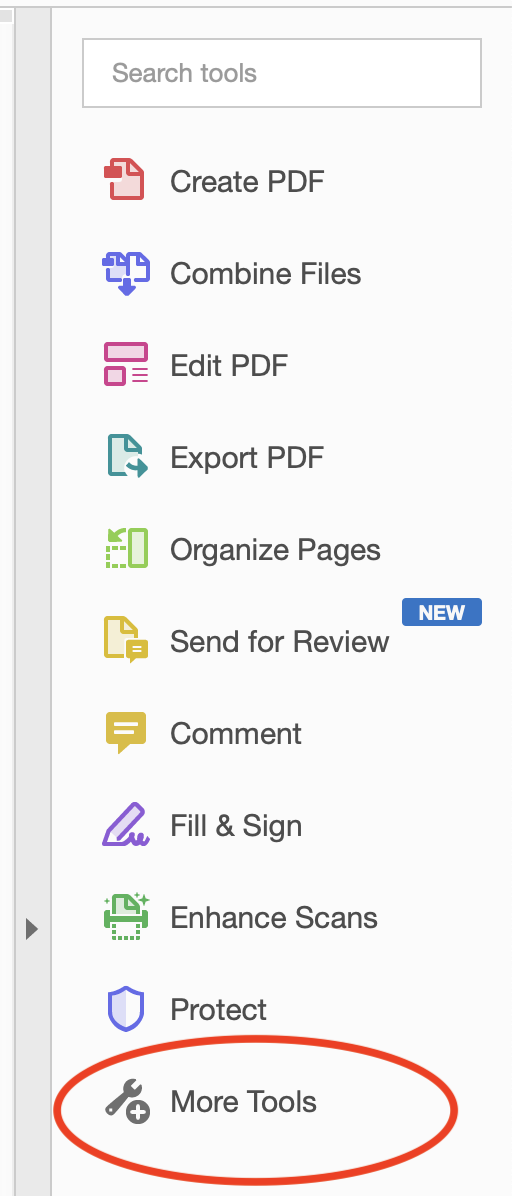Open the Combine Files text label
Viewport: 512px width, 1196px height.
266,274
